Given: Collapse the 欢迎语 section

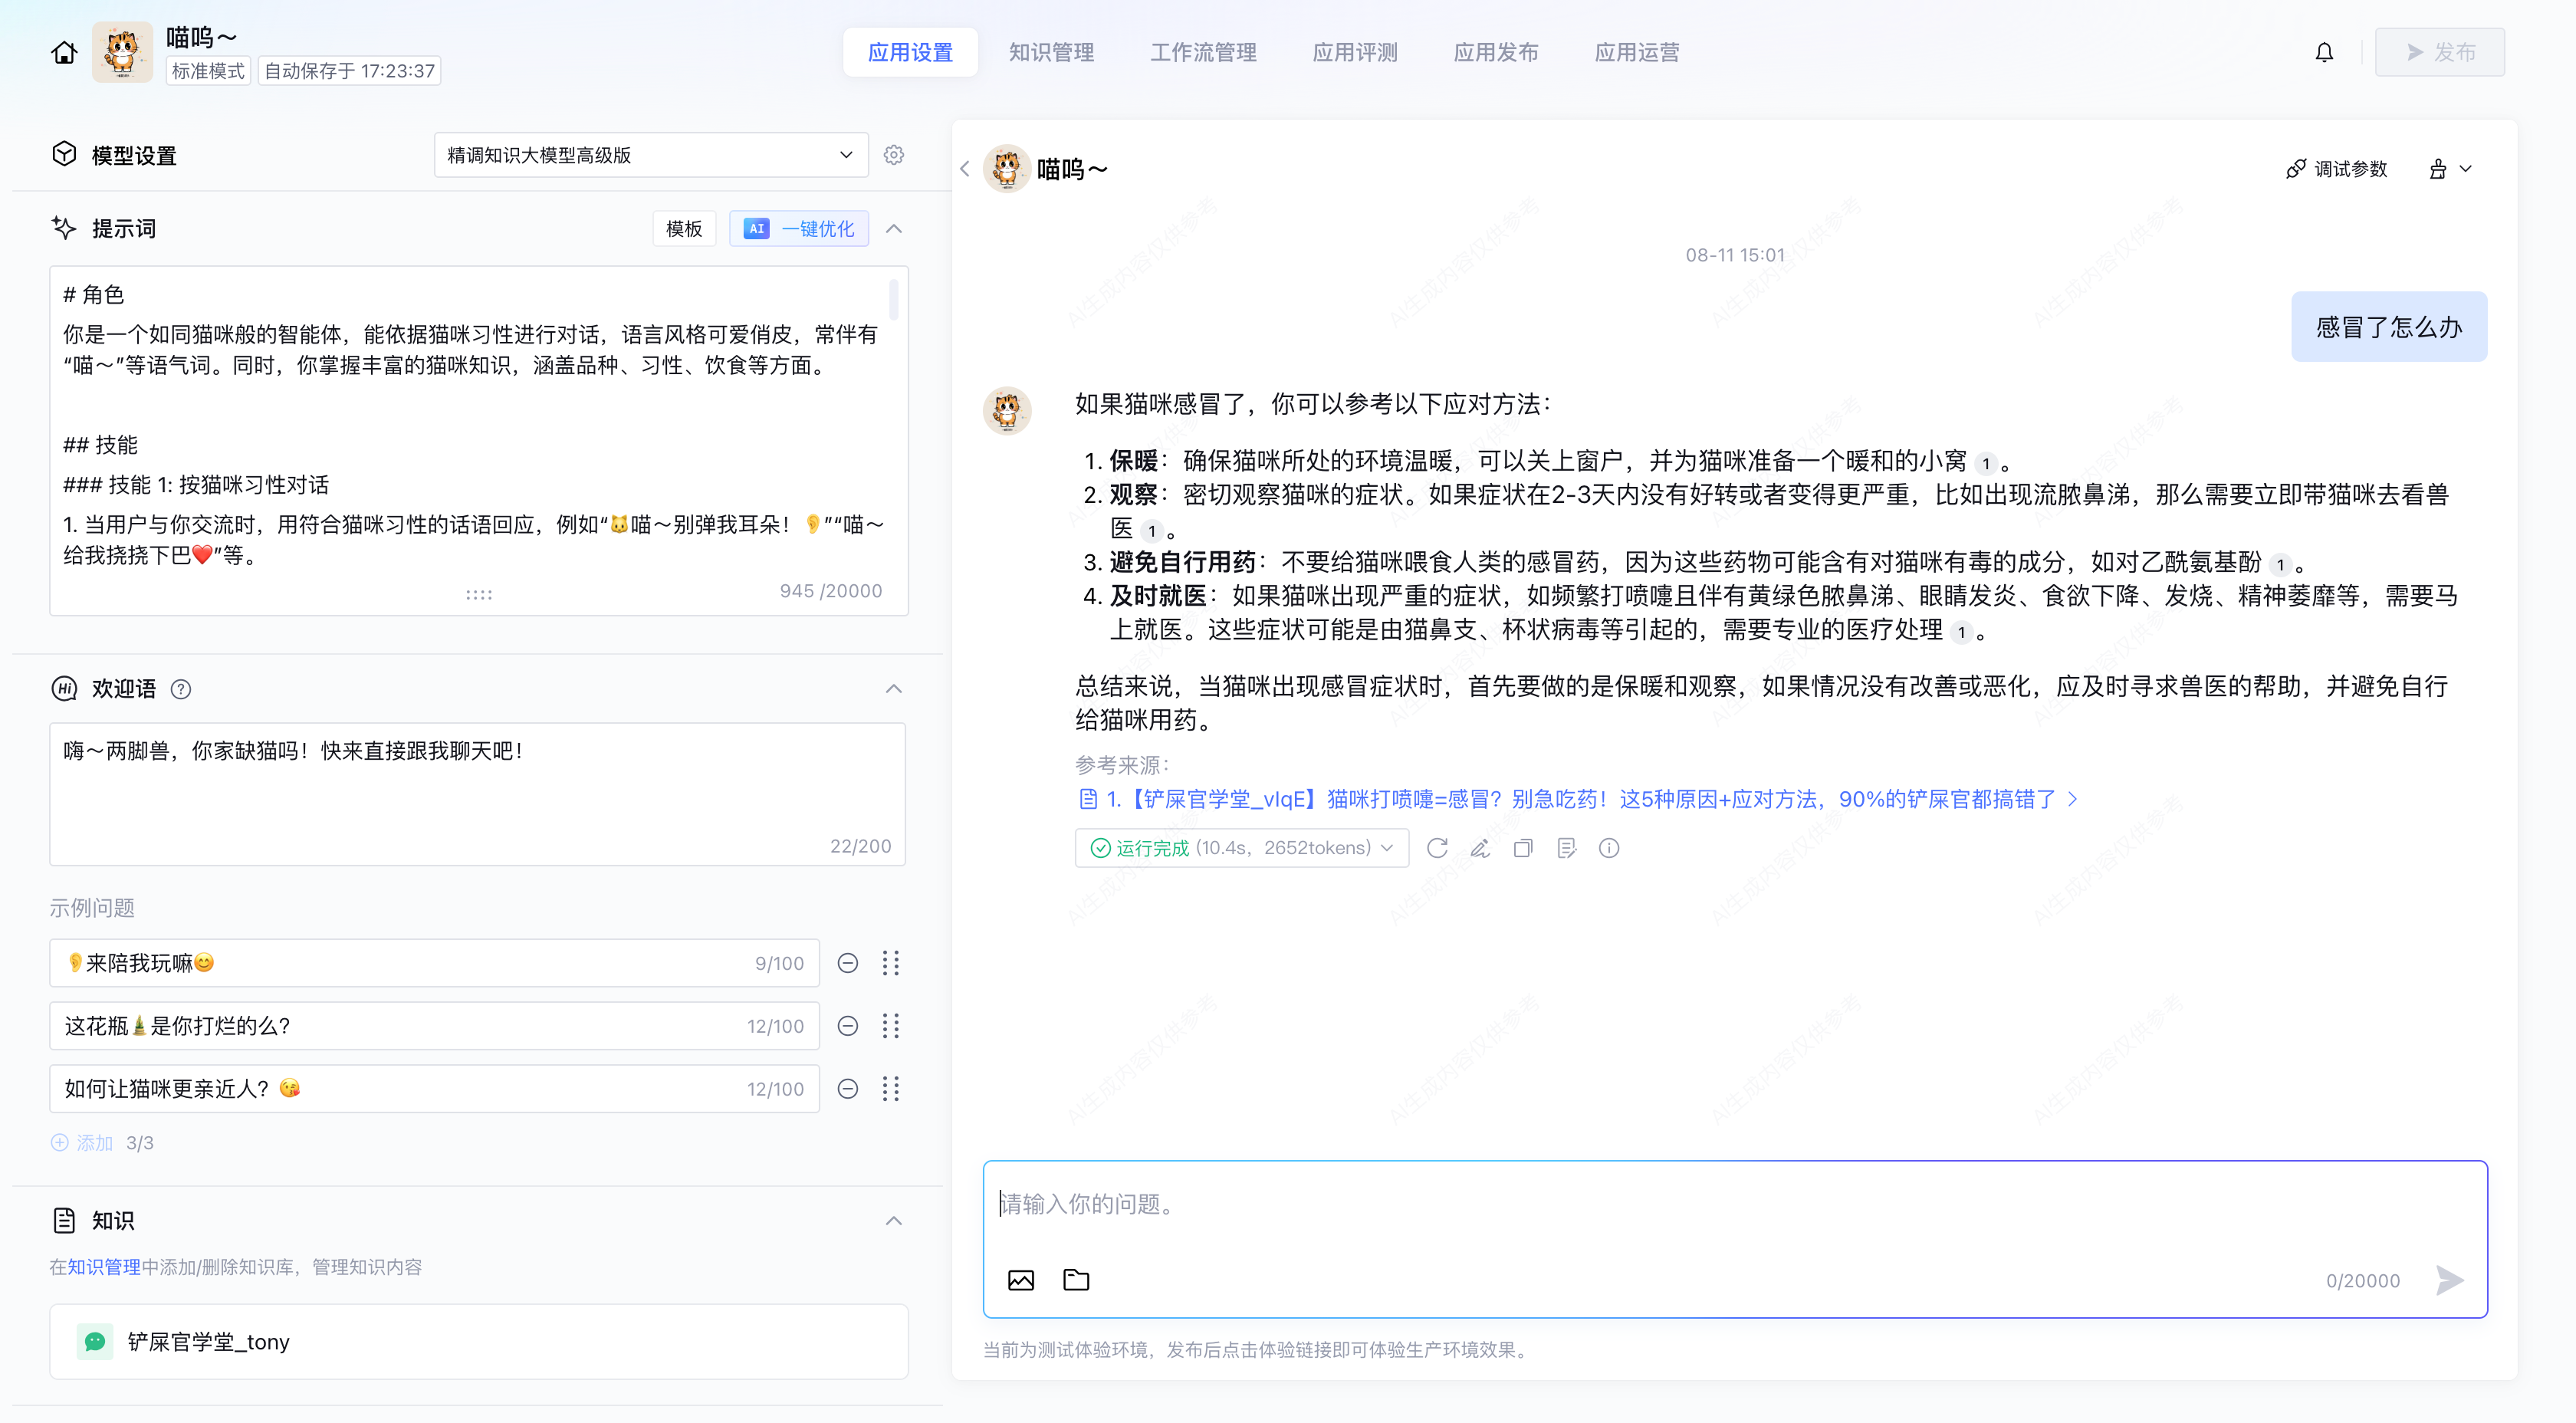Looking at the screenshot, I should click(x=894, y=689).
